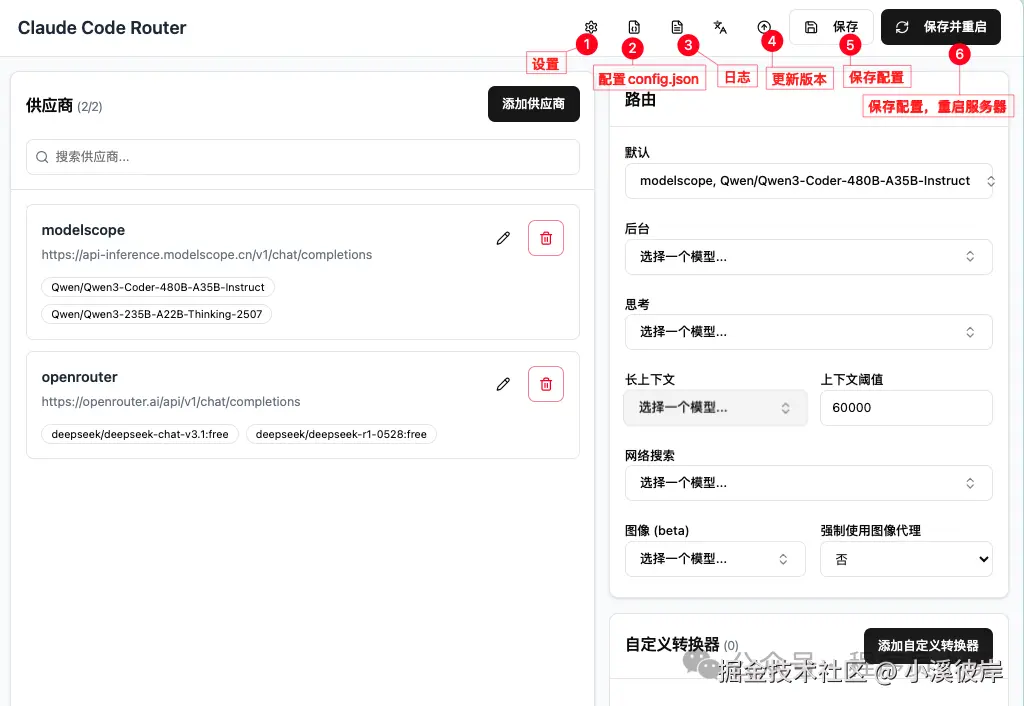Open the 强制使用图像代理 dropdown
The height and width of the screenshot is (706, 1024).
coord(905,559)
